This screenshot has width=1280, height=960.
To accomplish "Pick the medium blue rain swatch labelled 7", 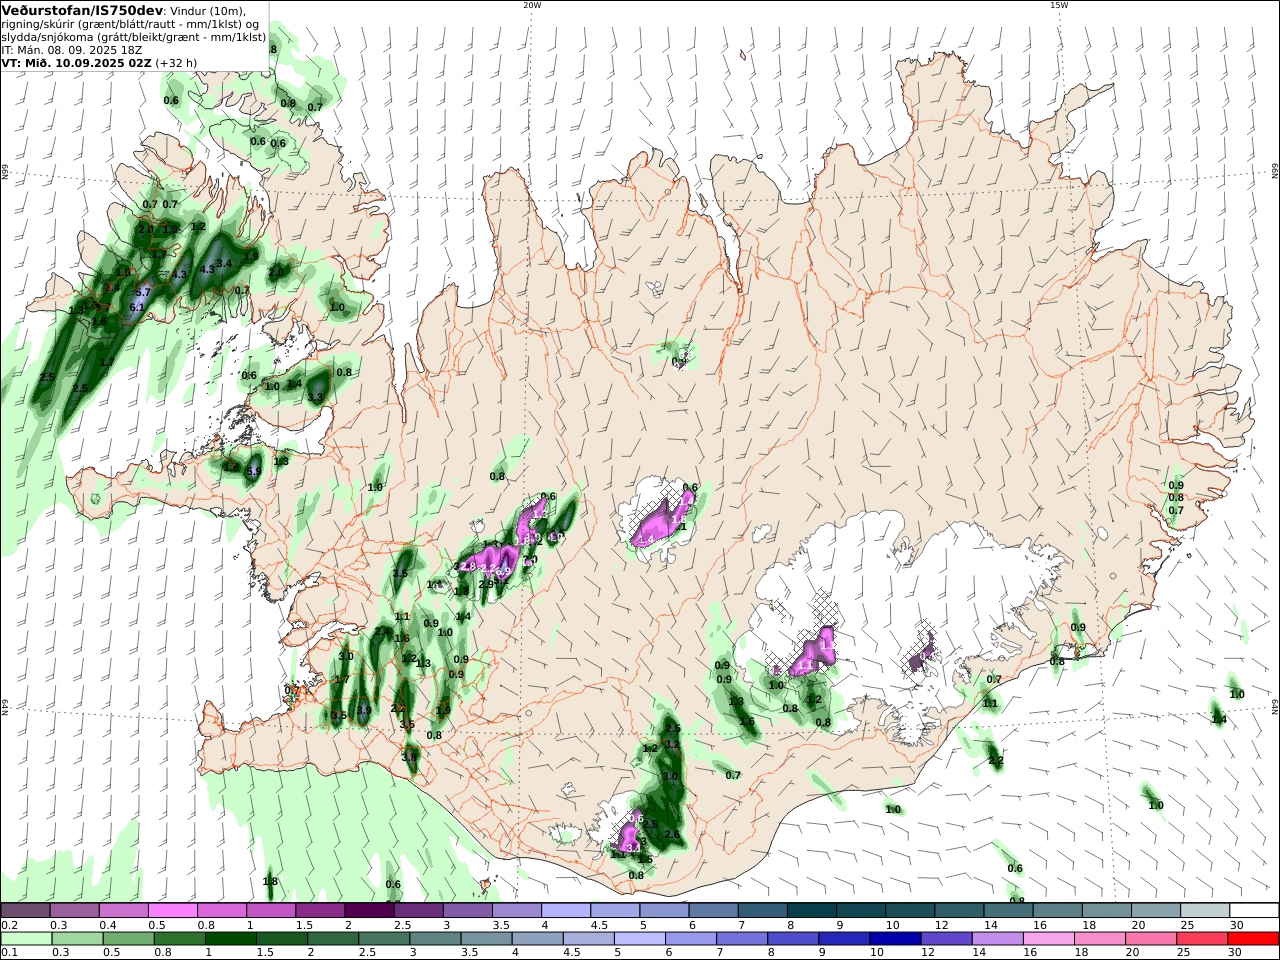I will click(x=742, y=938).
